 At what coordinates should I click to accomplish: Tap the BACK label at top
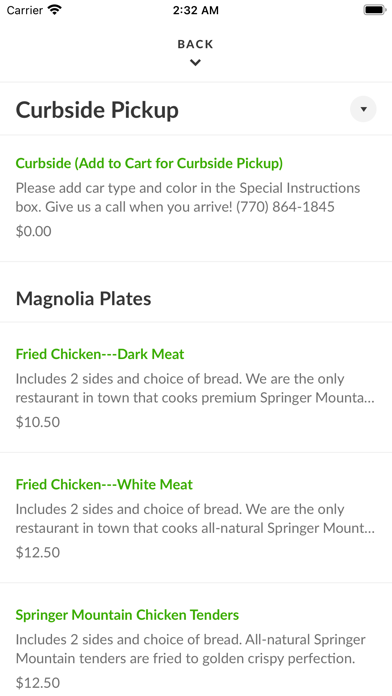(195, 44)
